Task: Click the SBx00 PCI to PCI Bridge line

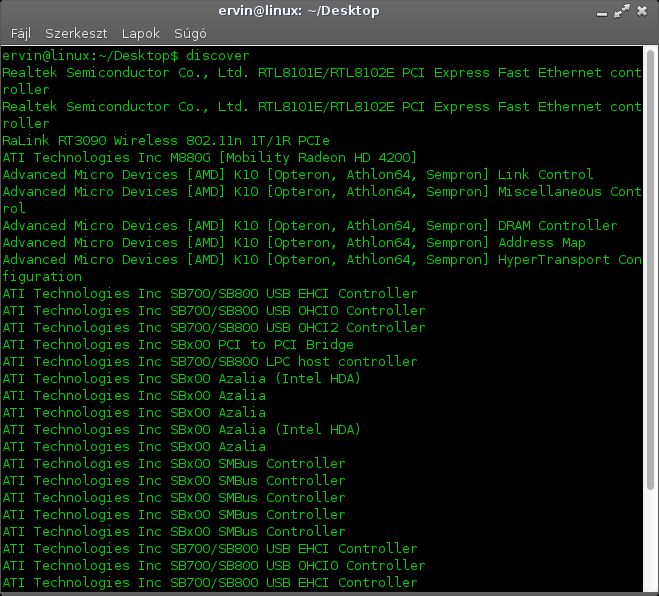Action: [x=178, y=345]
